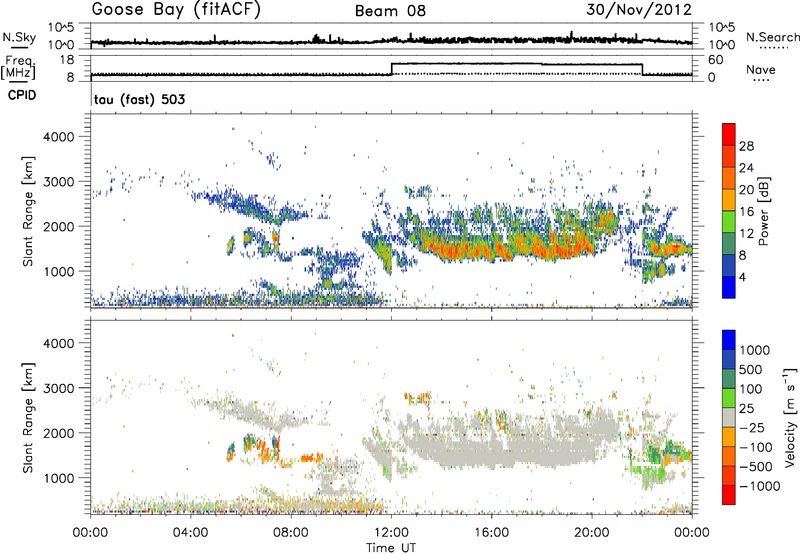The height and width of the screenshot is (554, 800).
Task: Select the '28' Power colorbar value
Action: pos(746,146)
